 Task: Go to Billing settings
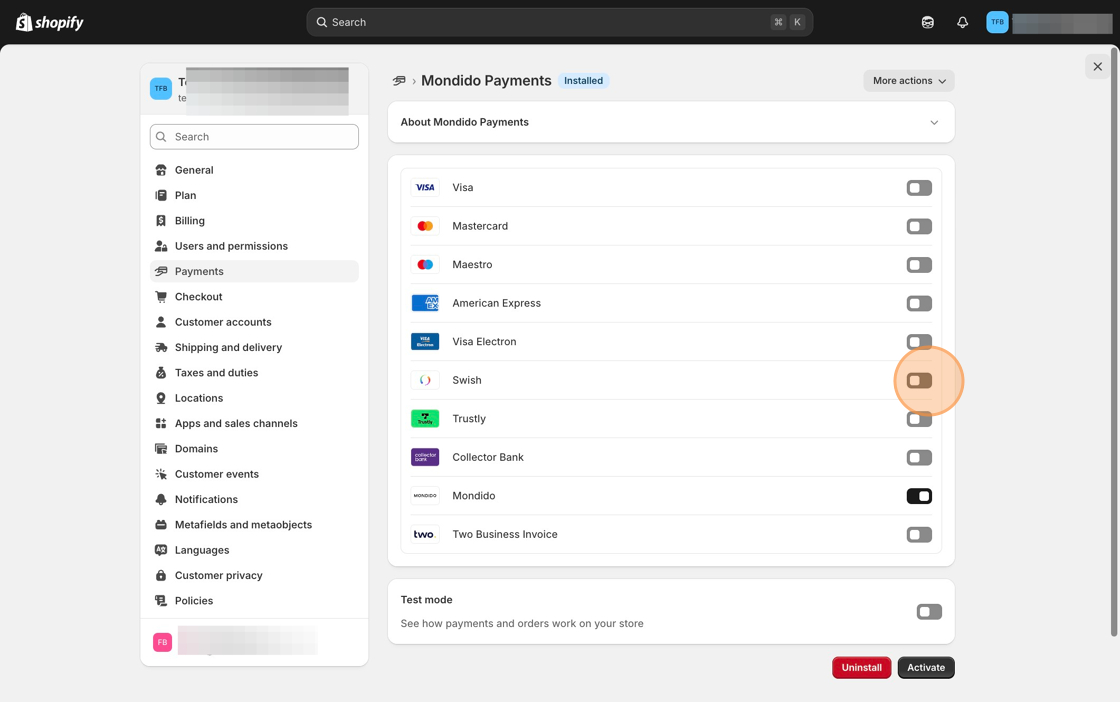pyautogui.click(x=254, y=221)
